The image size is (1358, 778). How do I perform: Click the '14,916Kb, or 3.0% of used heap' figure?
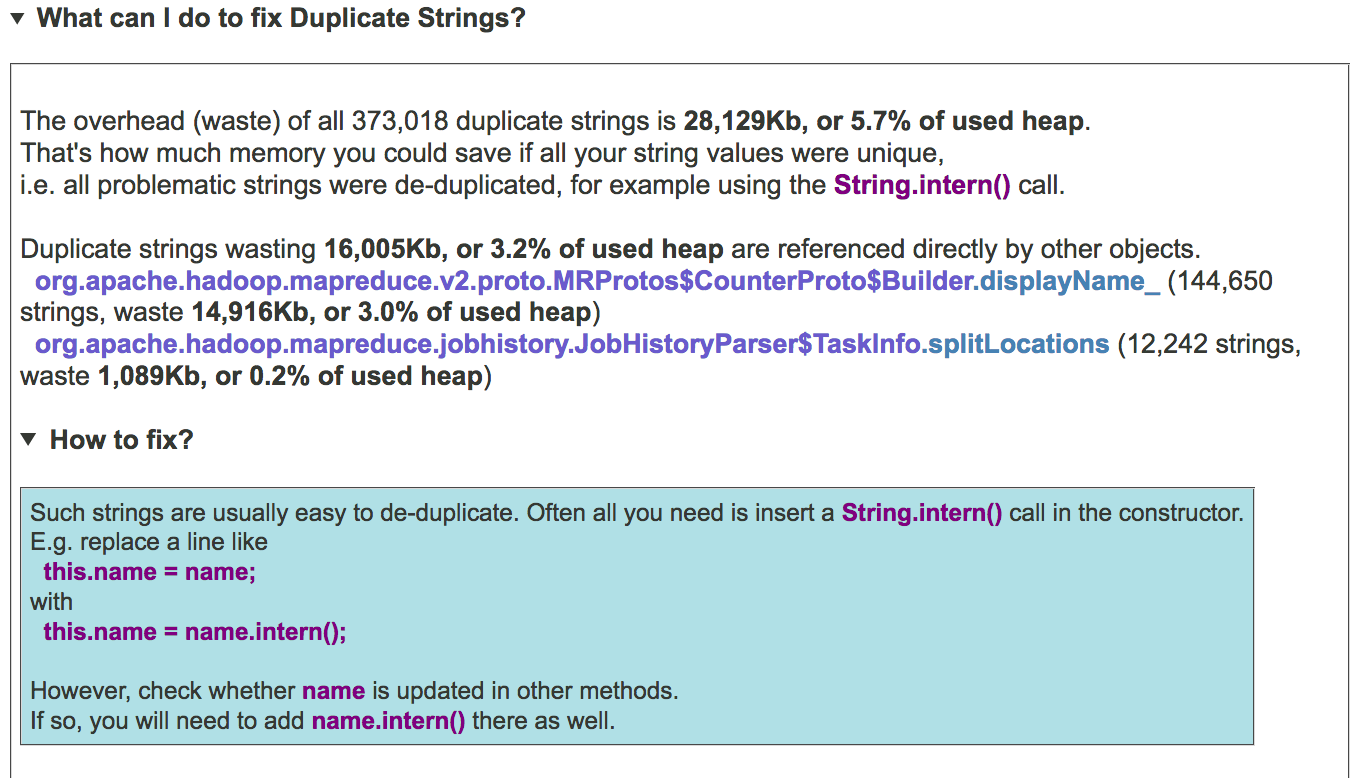pos(393,313)
